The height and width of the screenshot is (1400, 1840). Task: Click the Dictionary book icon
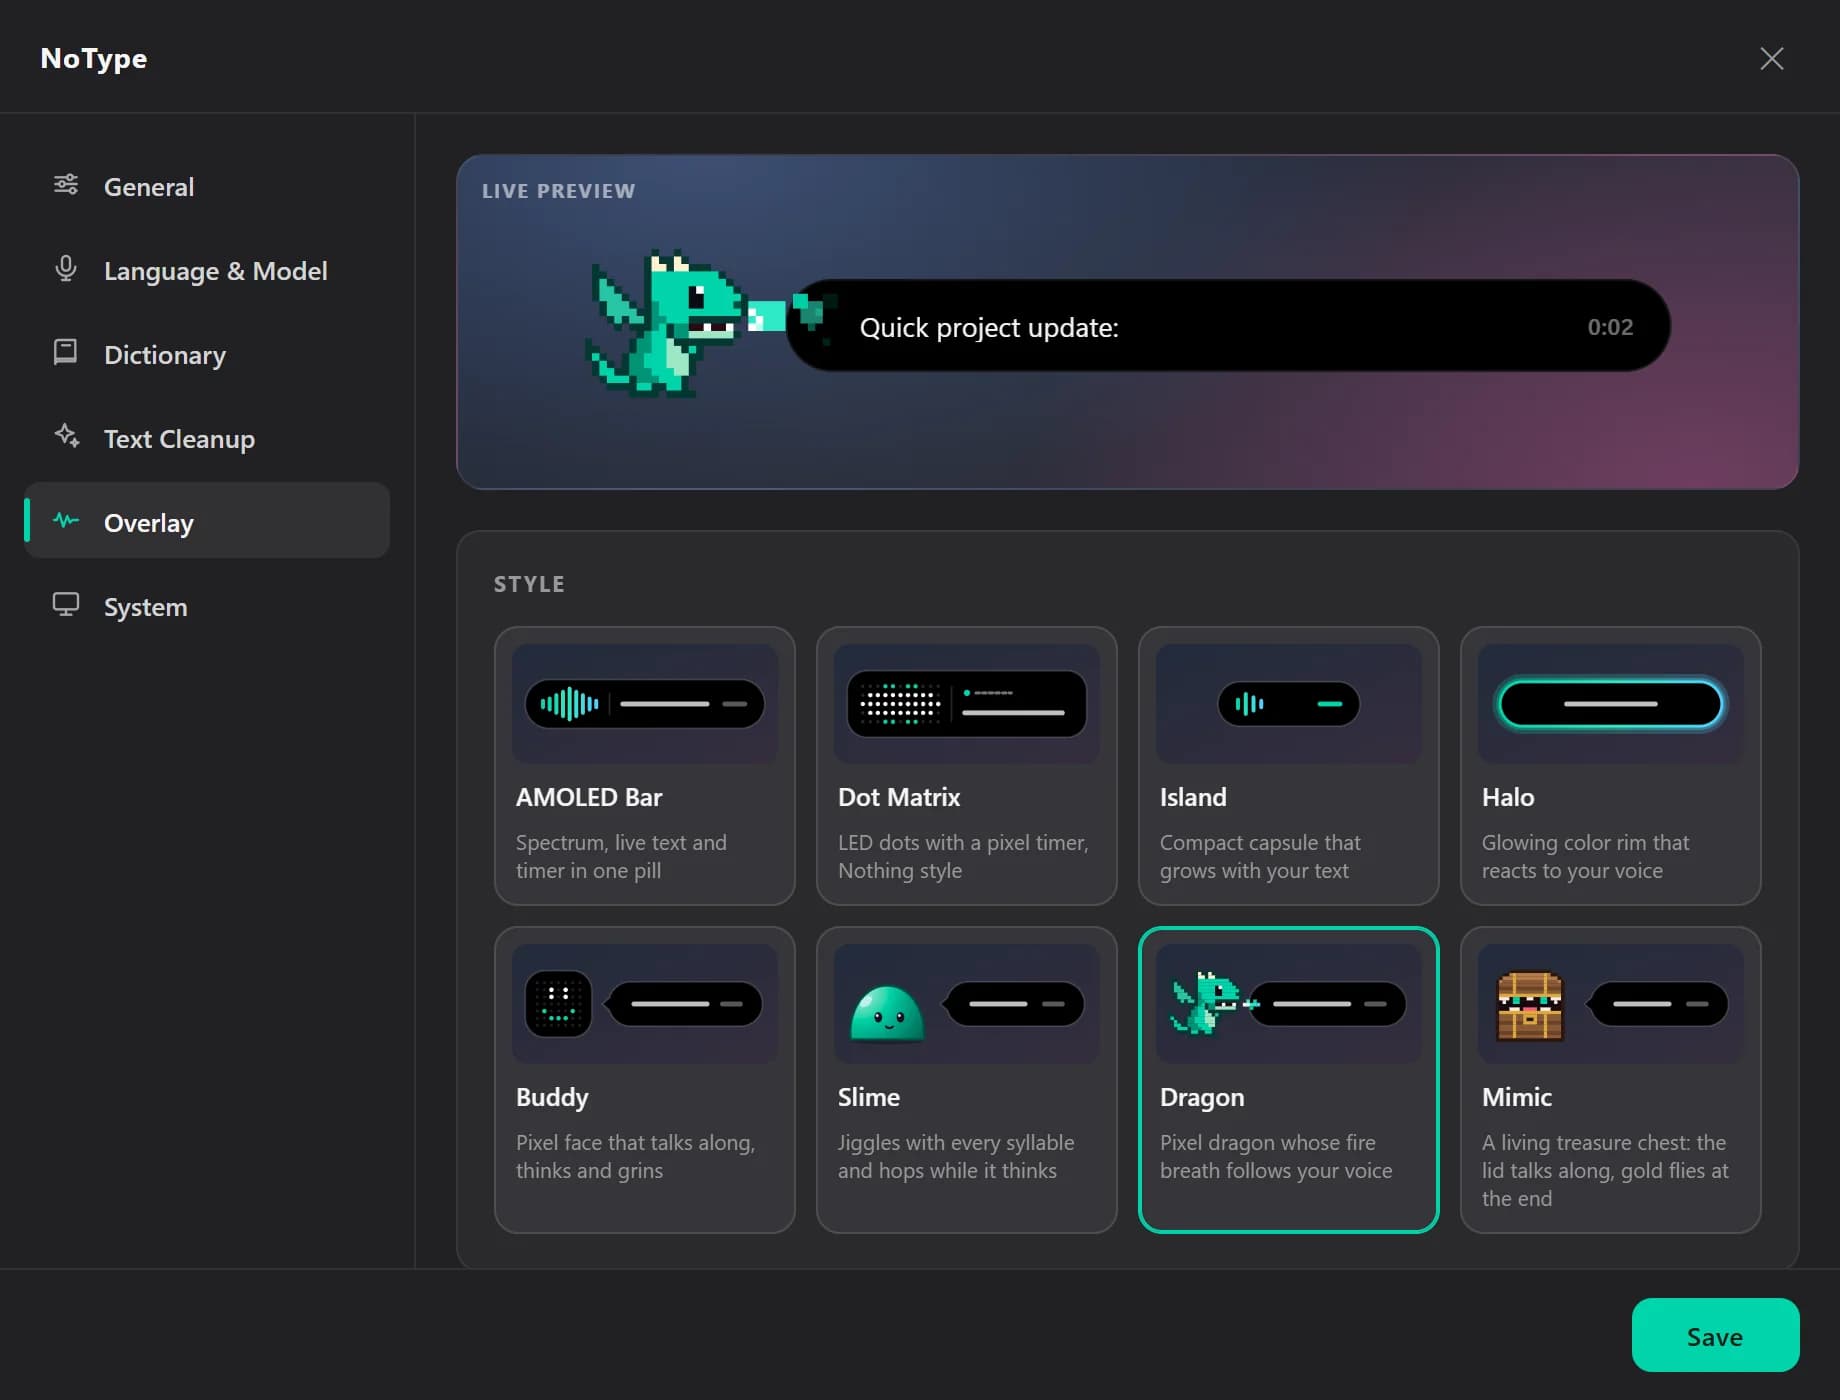[66, 352]
